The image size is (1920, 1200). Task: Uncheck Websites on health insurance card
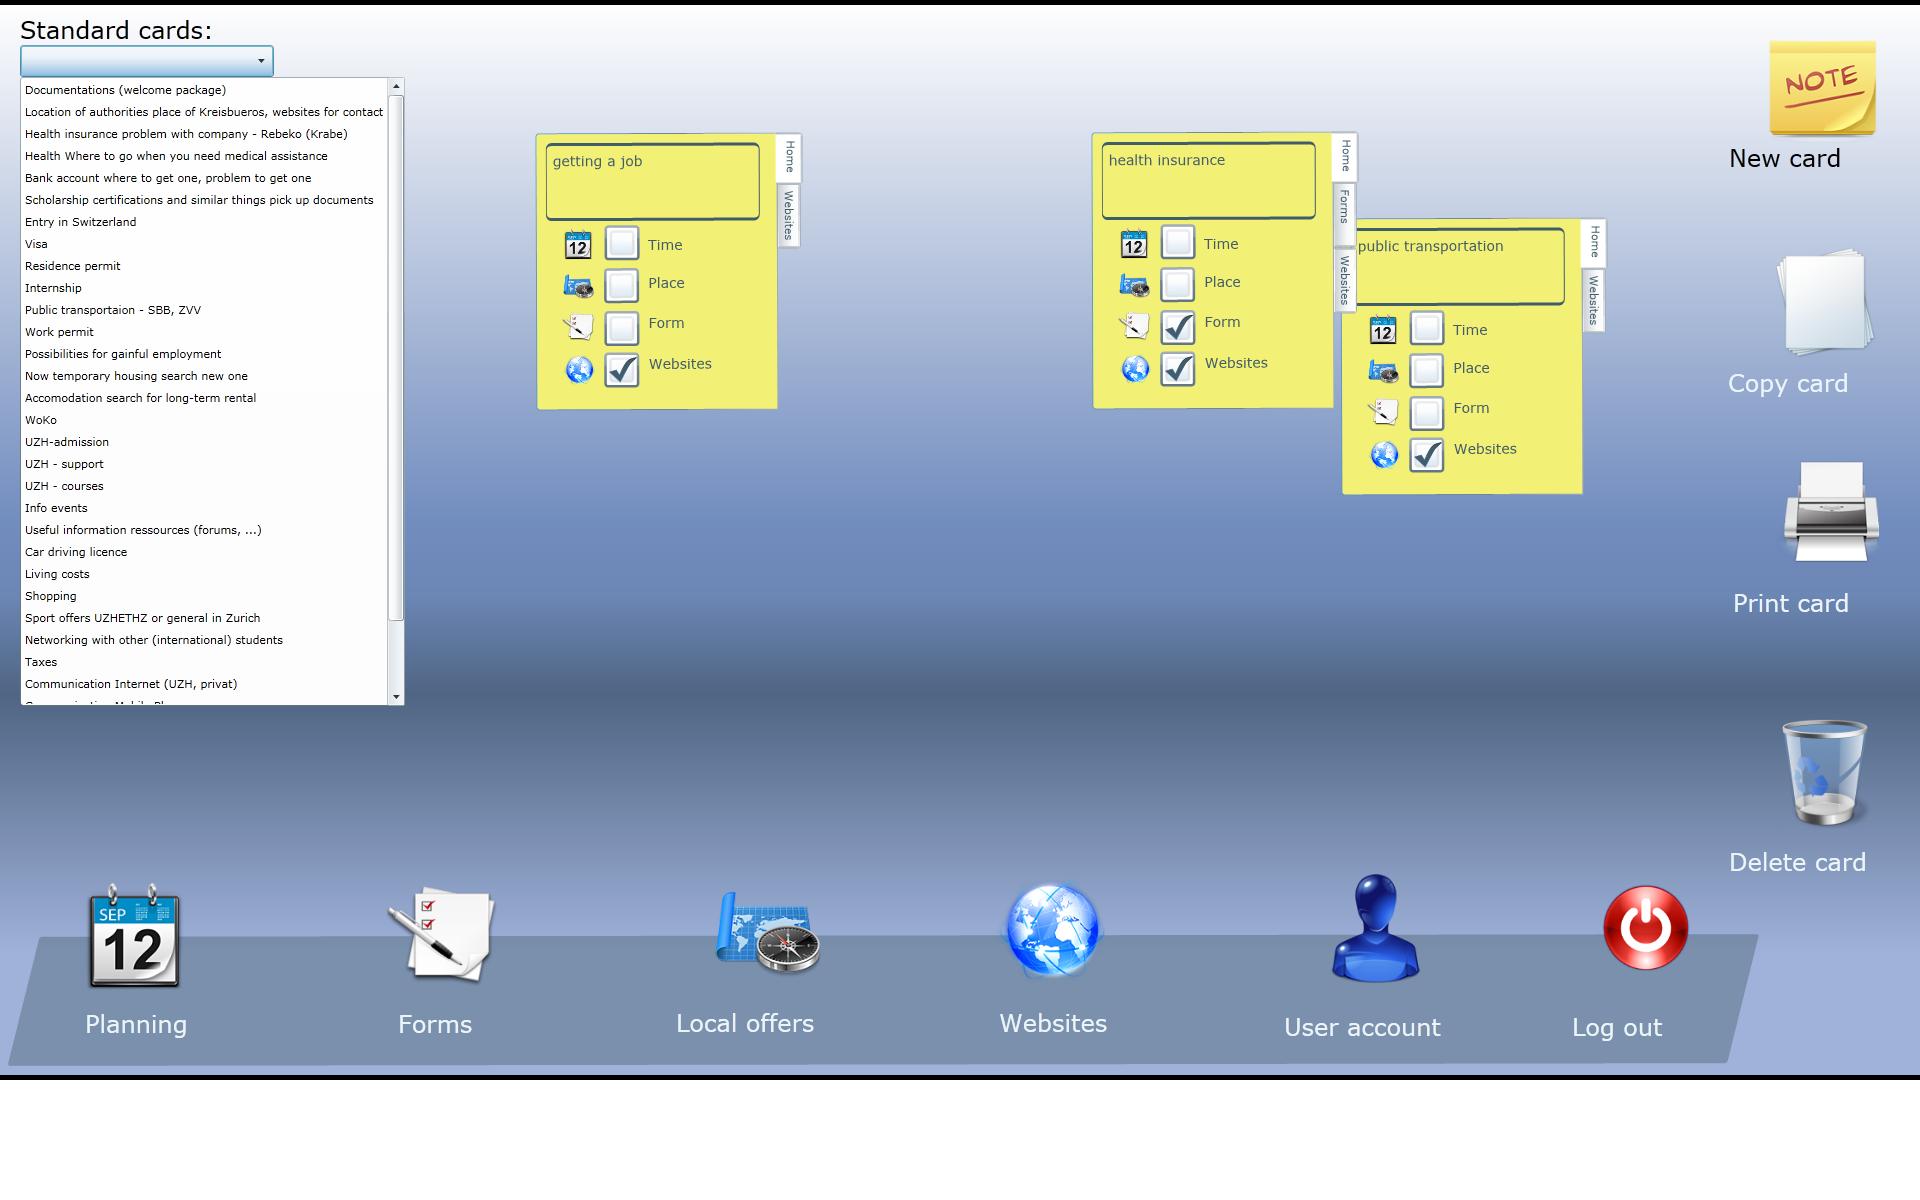click(1178, 369)
